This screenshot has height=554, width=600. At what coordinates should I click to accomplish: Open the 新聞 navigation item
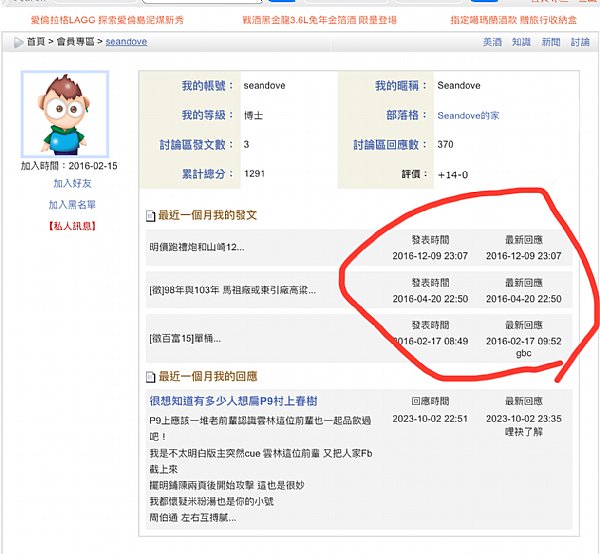[551, 42]
